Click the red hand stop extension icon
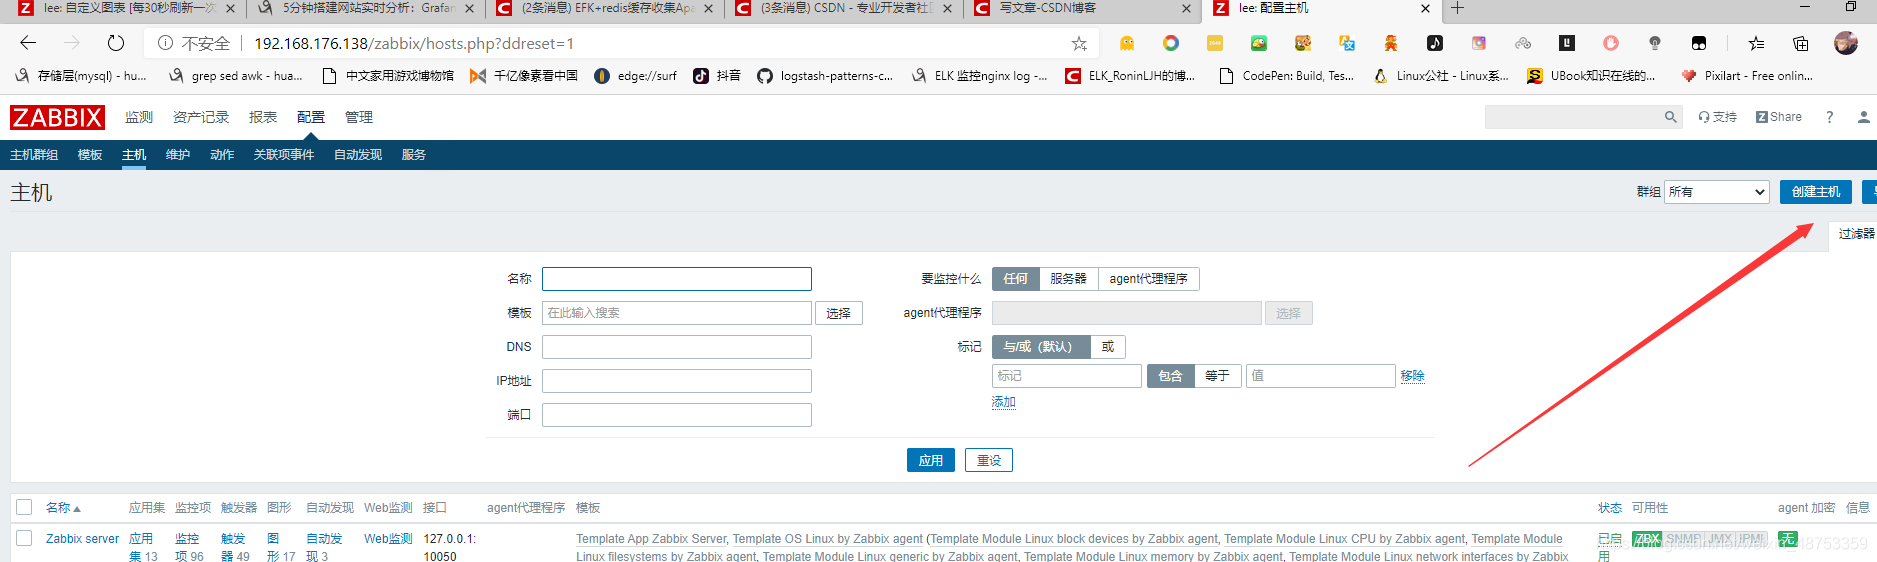The width and height of the screenshot is (1877, 562). coord(1611,43)
